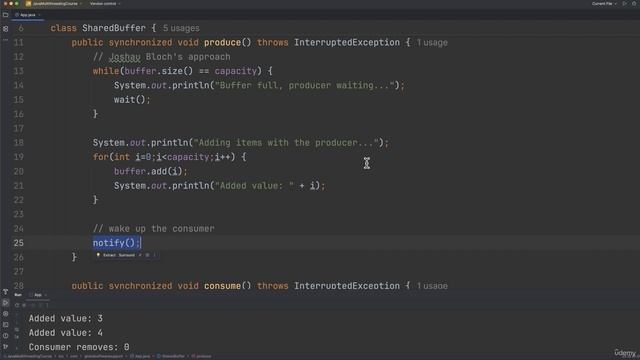Image resolution: width=640 pixels, height=360 pixels.
Task: Click the '1 usage' hint beside produce()
Action: coord(432,42)
